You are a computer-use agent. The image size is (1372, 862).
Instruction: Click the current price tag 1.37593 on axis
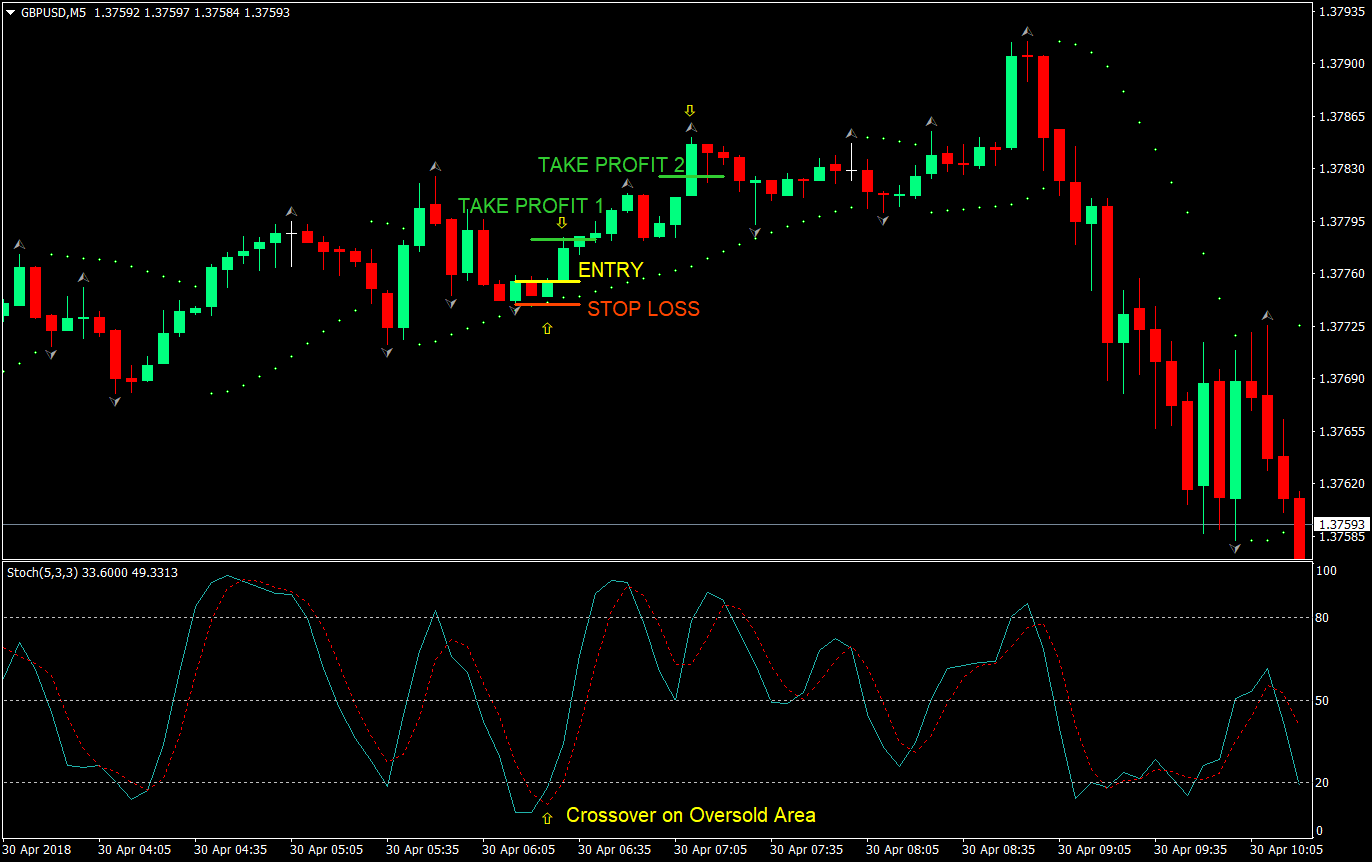[x=1340, y=524]
